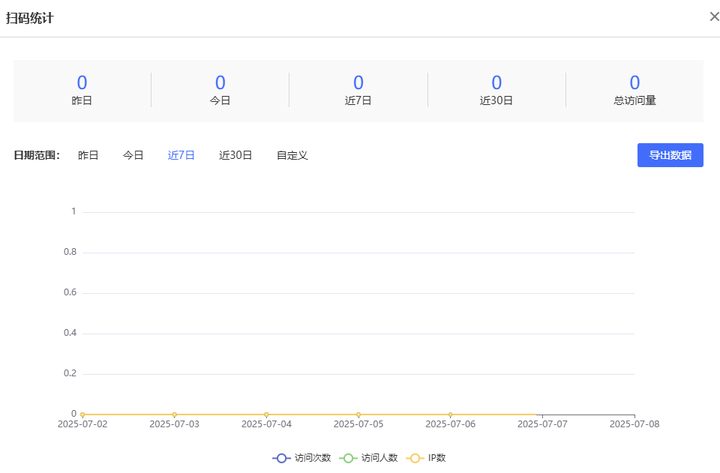Screen dimensions: 720x473
Task: Toggle 访问次数 series in chart legend
Action: point(302,458)
